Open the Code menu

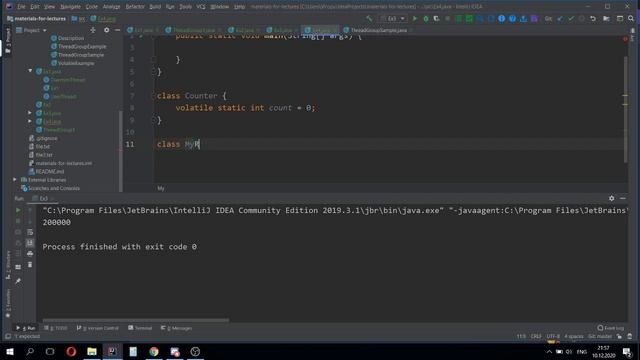pyautogui.click(x=92, y=7)
